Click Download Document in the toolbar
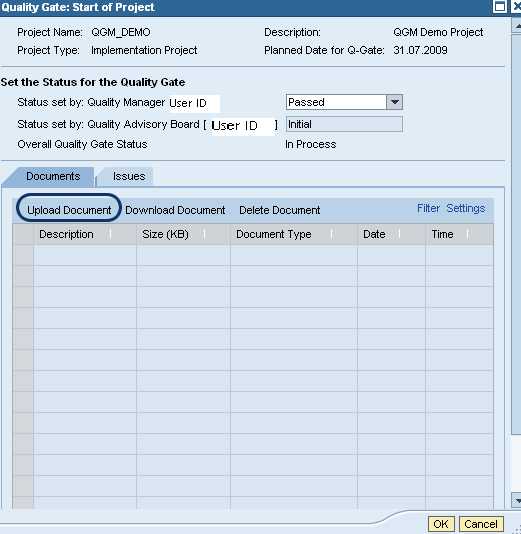 (175, 210)
